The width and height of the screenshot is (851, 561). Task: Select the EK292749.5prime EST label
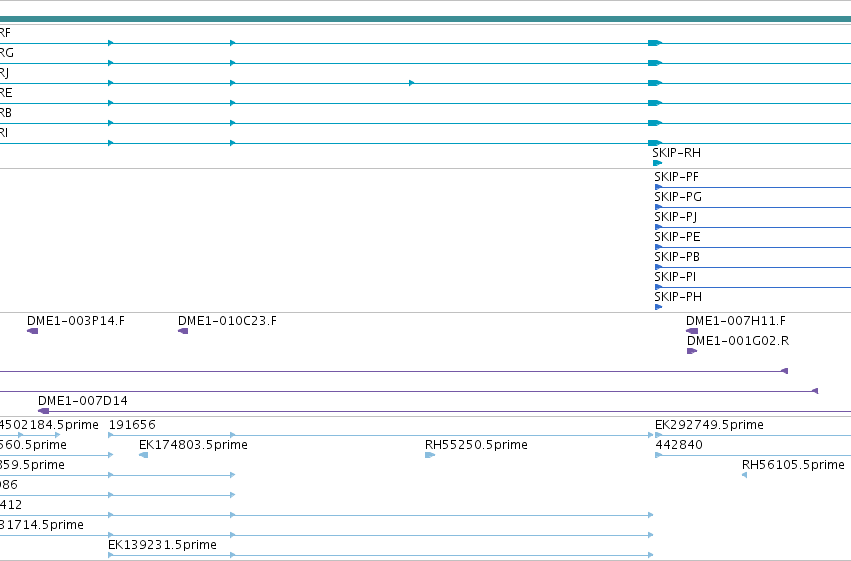(709, 425)
